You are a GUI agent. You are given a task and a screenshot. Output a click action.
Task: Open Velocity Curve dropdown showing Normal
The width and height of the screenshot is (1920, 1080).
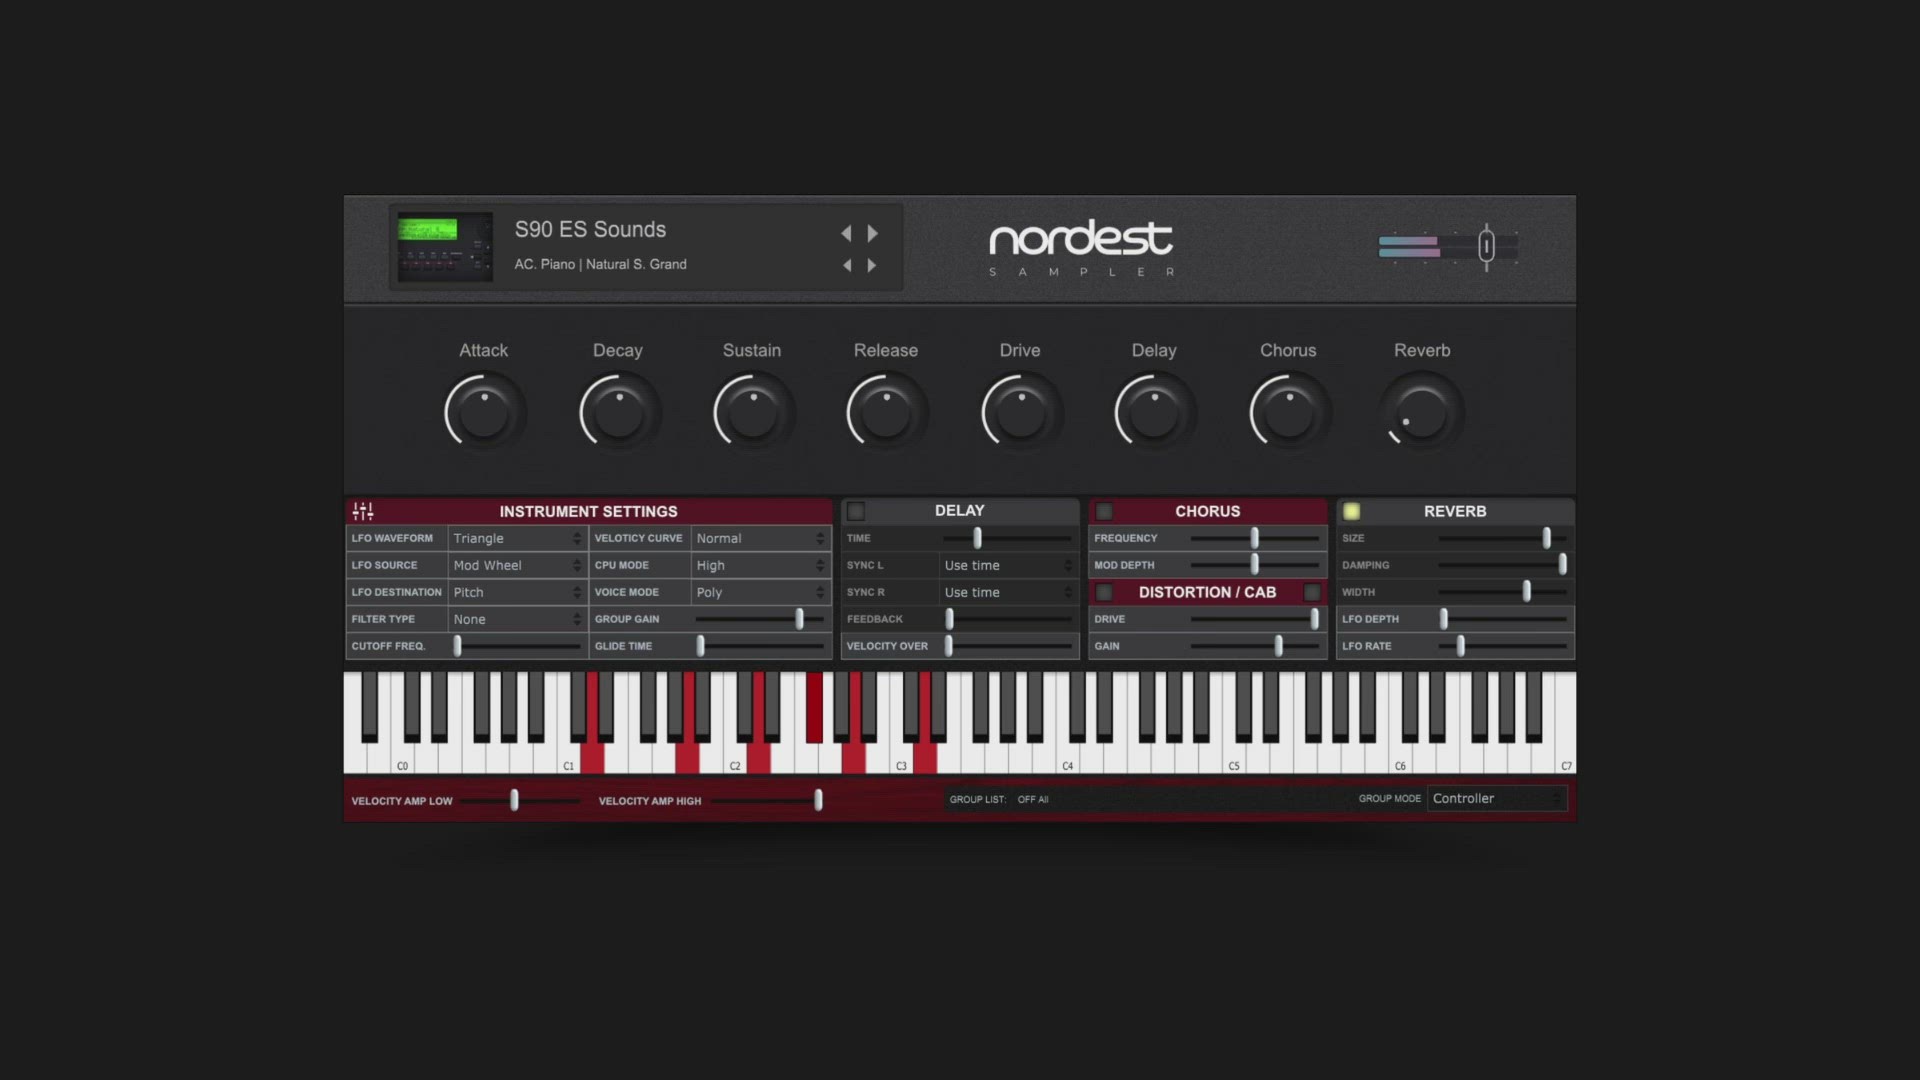coord(760,538)
